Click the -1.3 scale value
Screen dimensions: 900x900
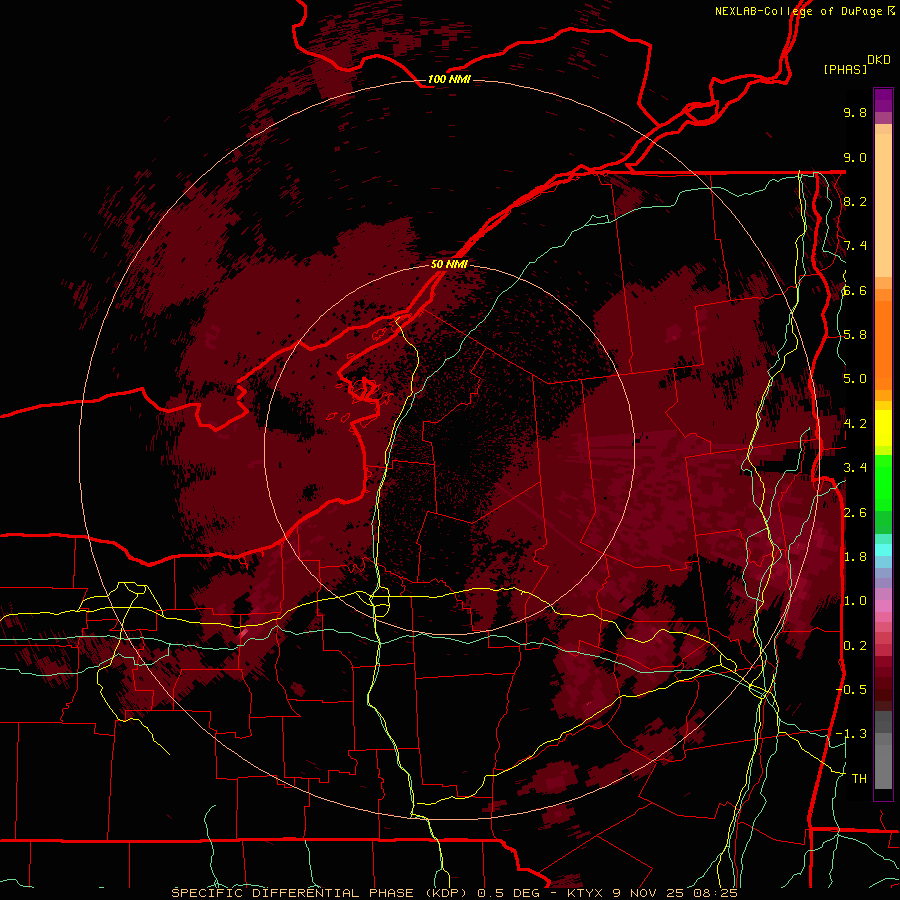(851, 734)
